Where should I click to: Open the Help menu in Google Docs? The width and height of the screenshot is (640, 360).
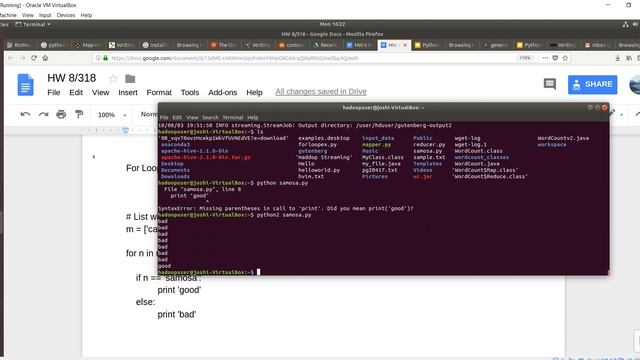point(254,93)
